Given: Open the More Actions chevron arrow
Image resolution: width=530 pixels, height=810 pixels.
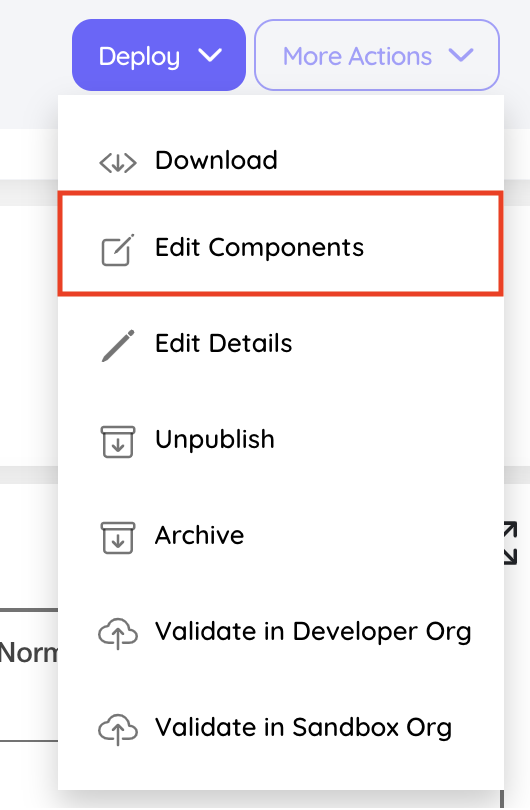Looking at the screenshot, I should (461, 55).
